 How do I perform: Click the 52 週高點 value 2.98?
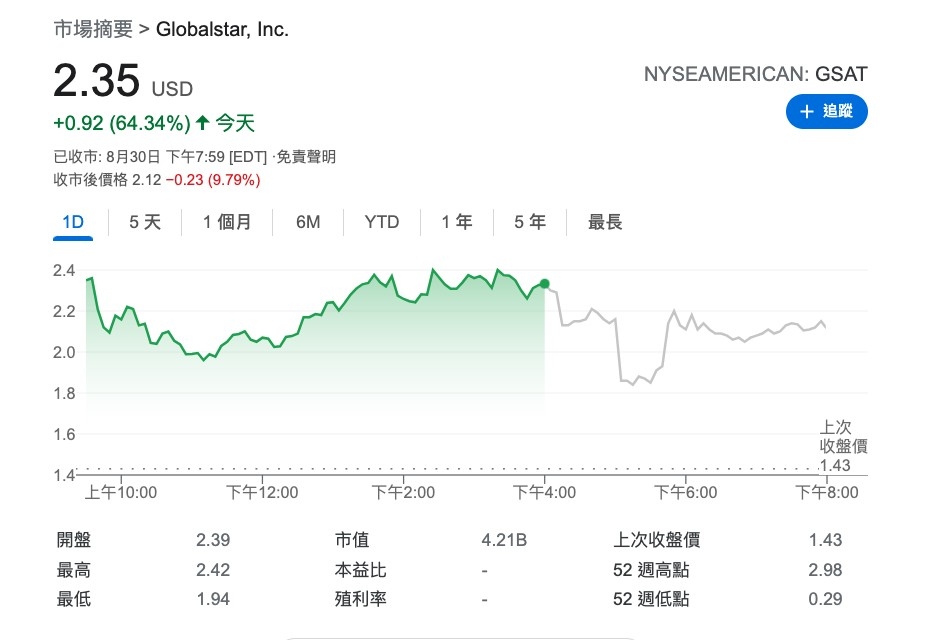pos(825,570)
